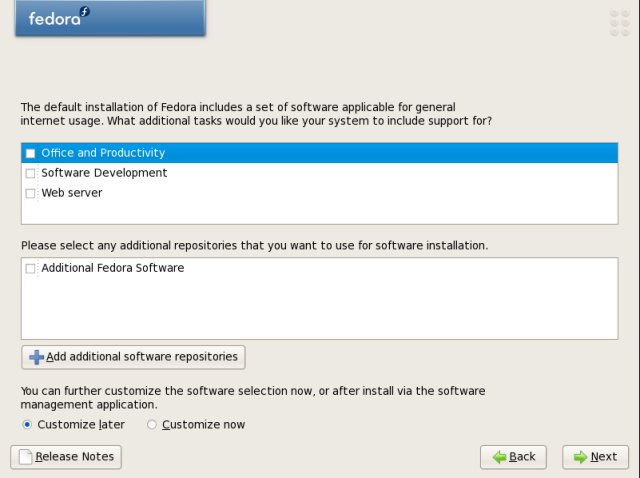
Task: Enable the Additional Fedora Software repository checkbox
Action: (30, 268)
